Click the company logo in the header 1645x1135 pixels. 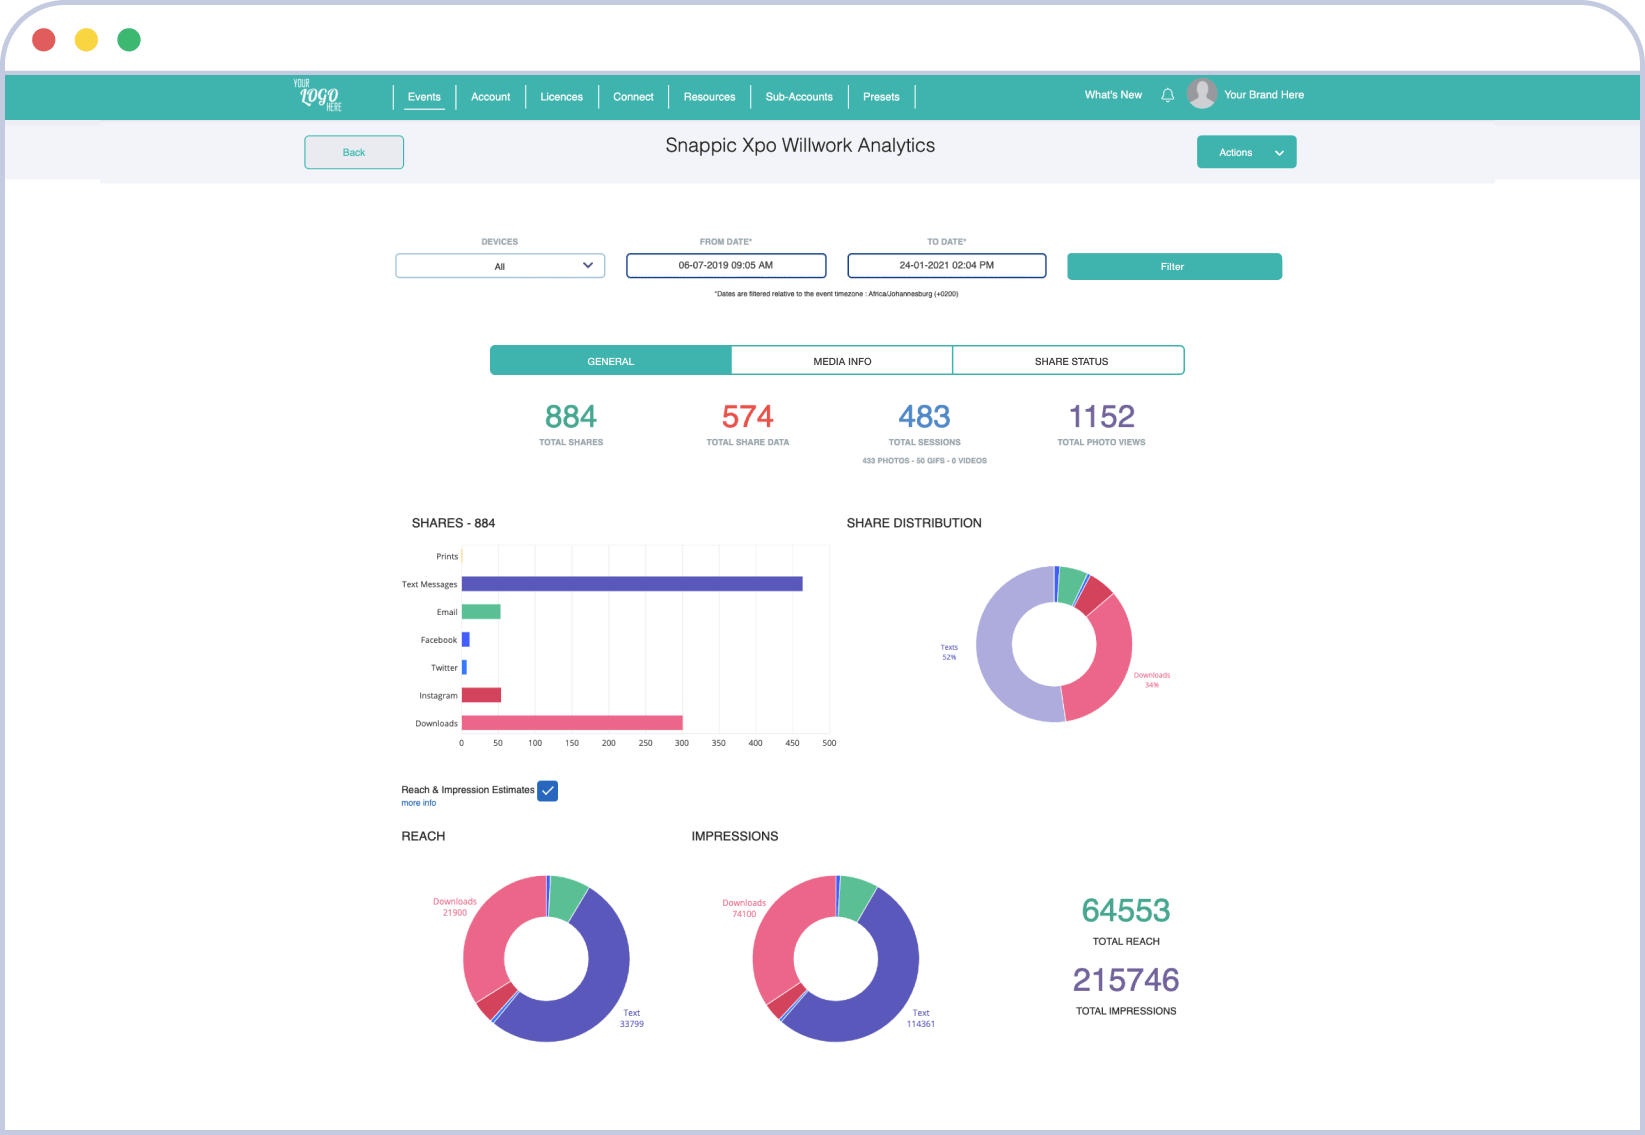point(318,95)
